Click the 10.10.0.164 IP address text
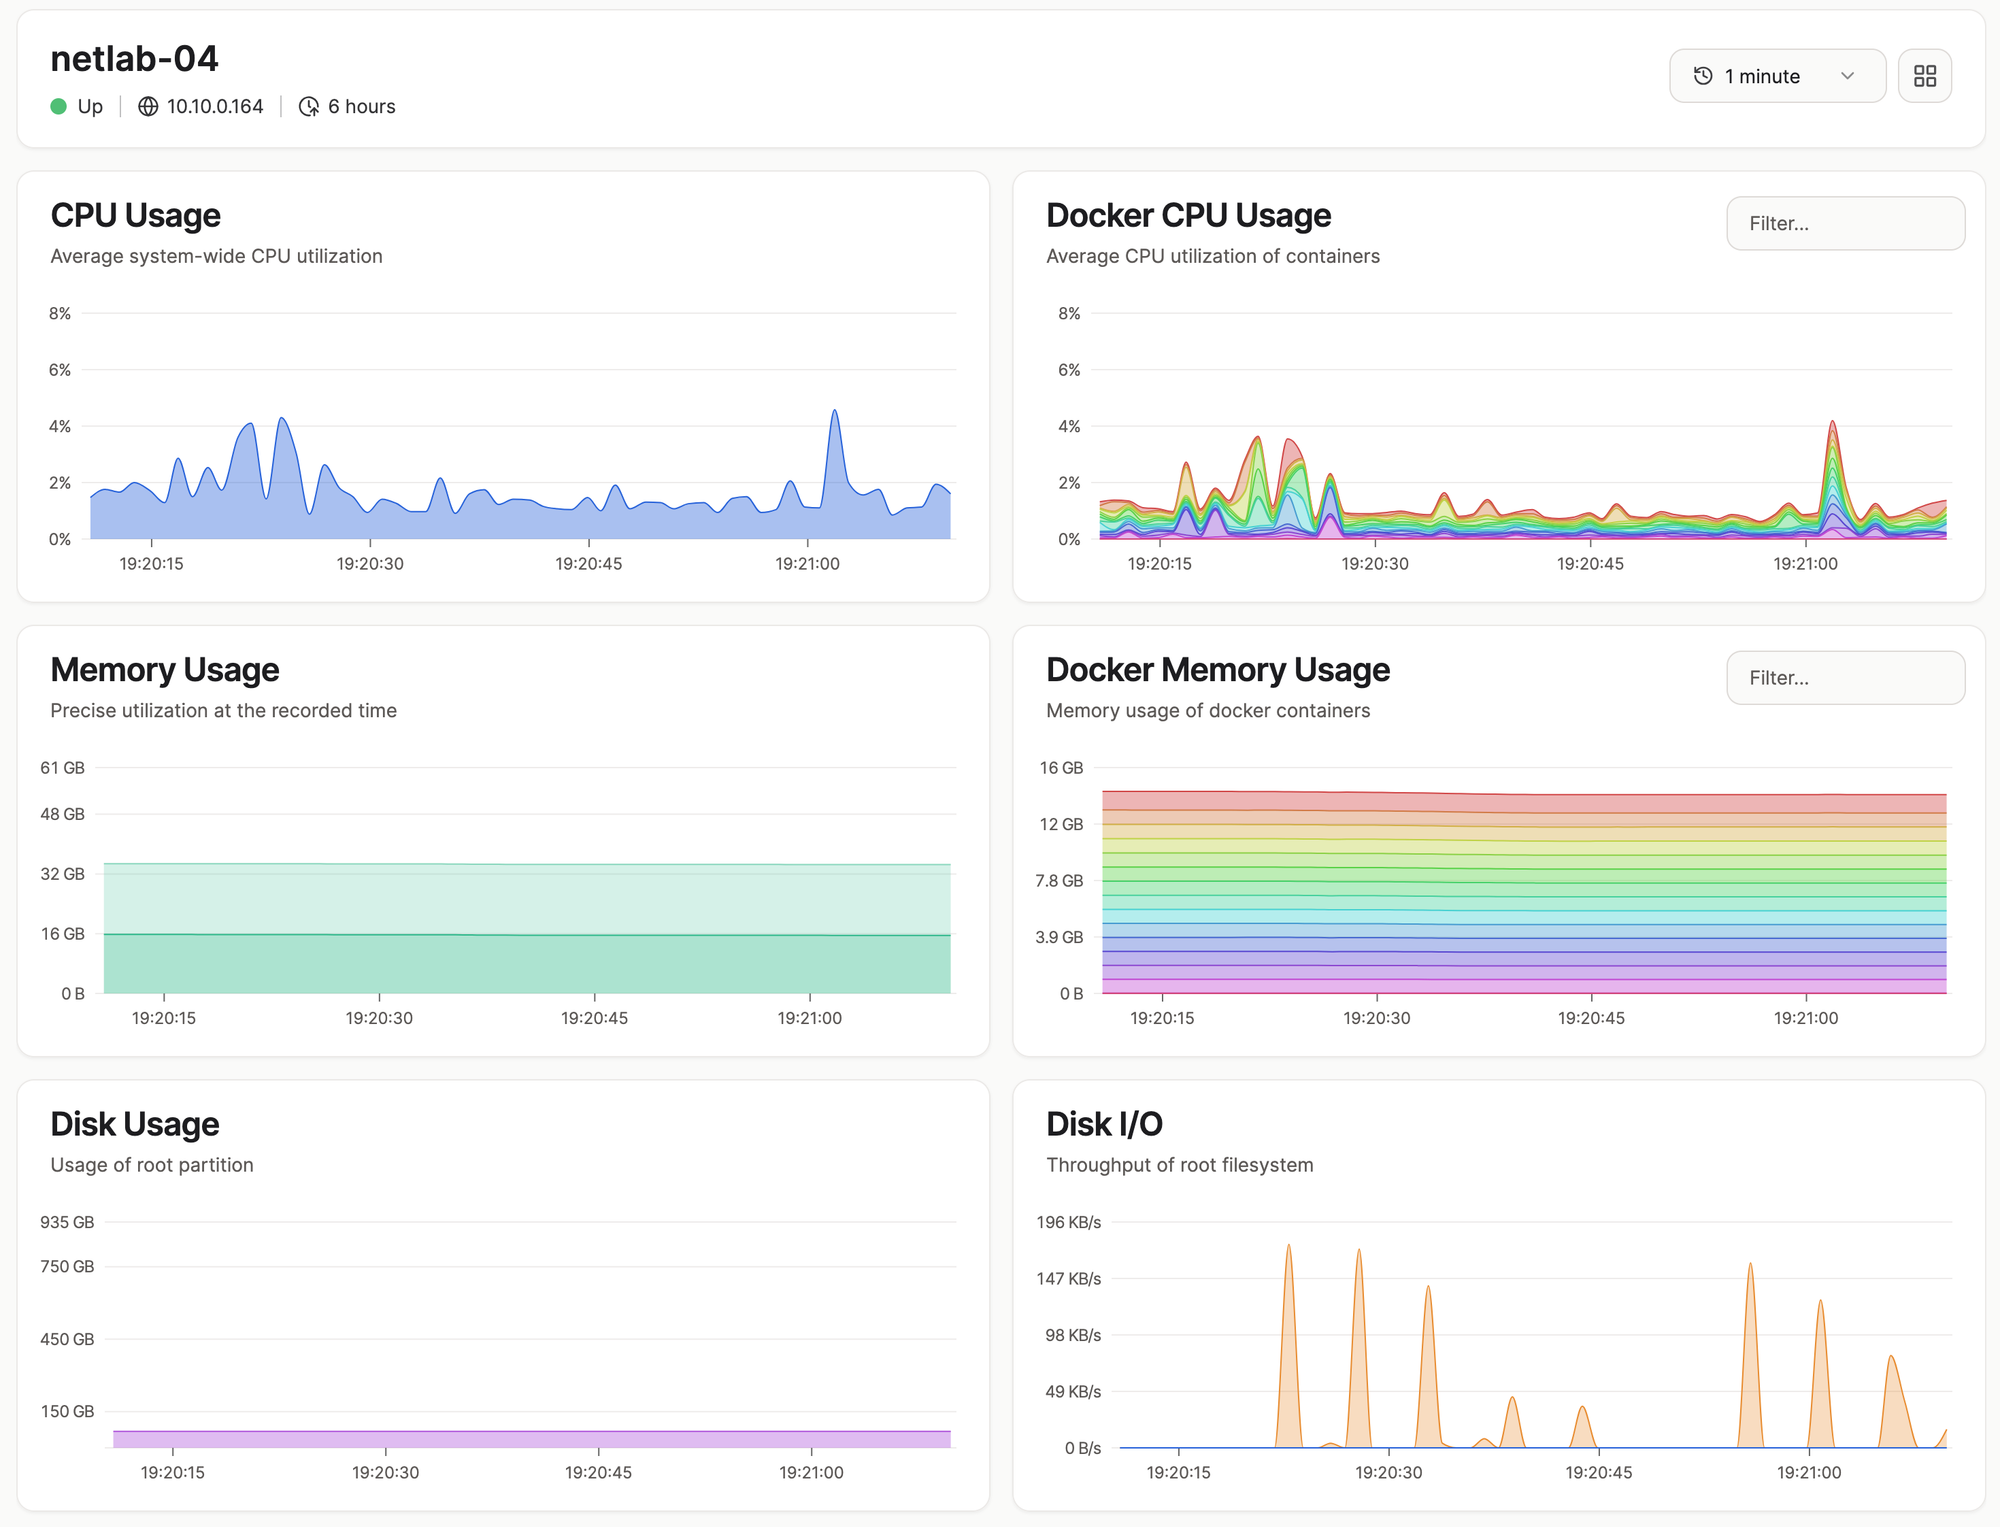 click(x=215, y=106)
